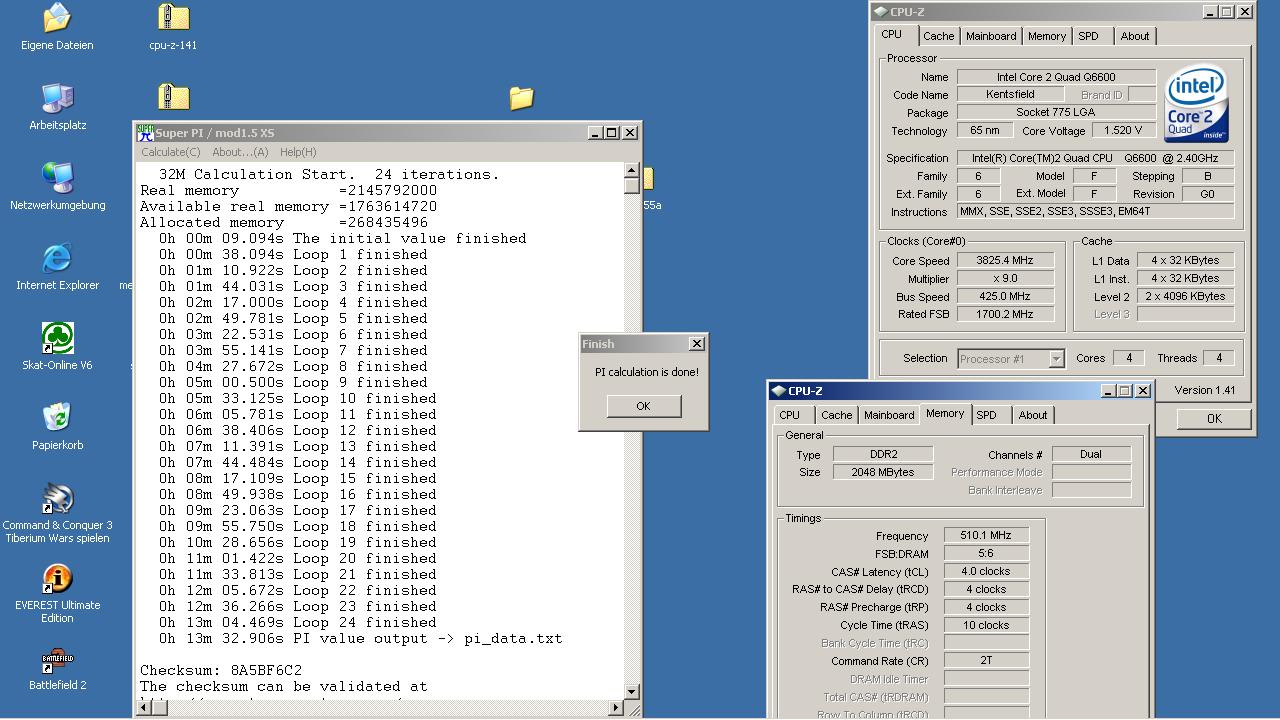
Task: Click Multiplier x 9.0 field
Action: point(1005,278)
